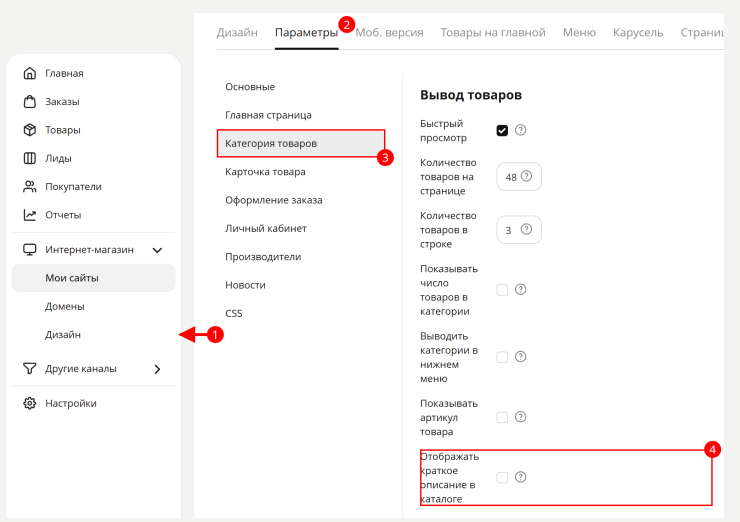Select the Категория товаров section
This screenshot has width=740, height=522.
coord(301,143)
